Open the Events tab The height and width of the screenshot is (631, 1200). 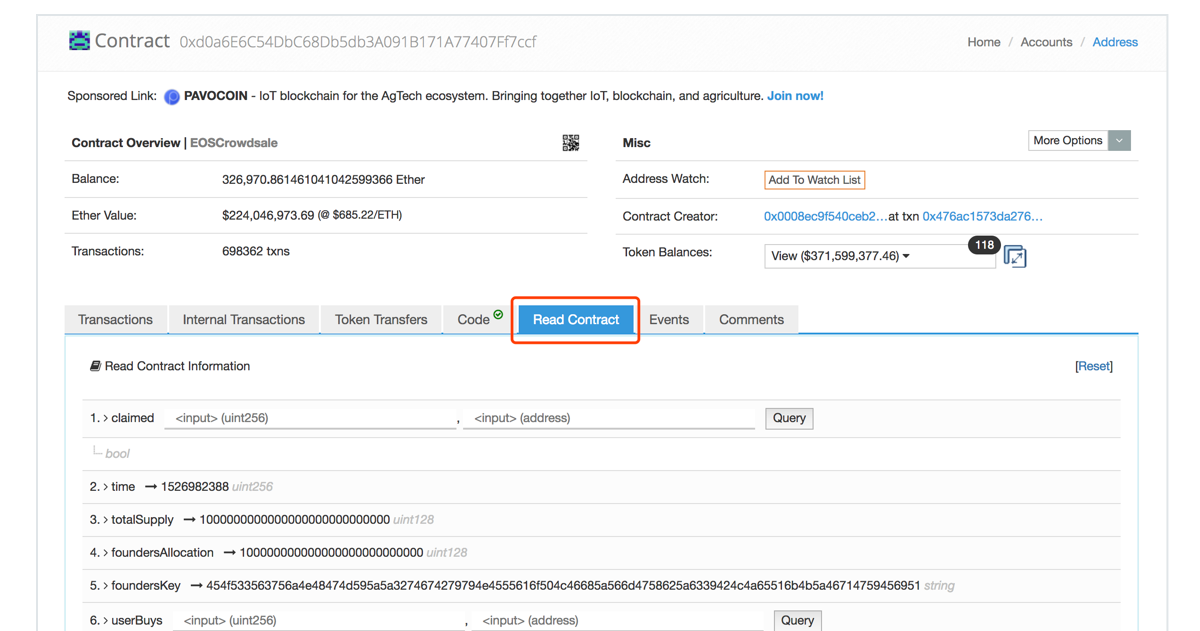click(x=670, y=319)
